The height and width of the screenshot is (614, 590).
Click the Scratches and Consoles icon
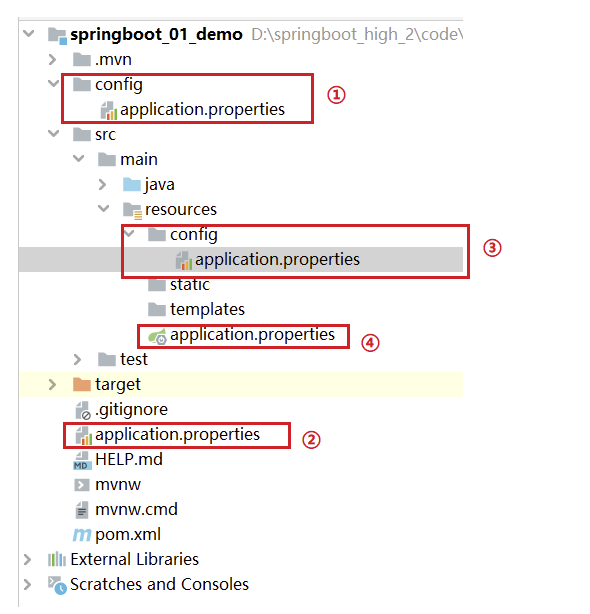57,585
